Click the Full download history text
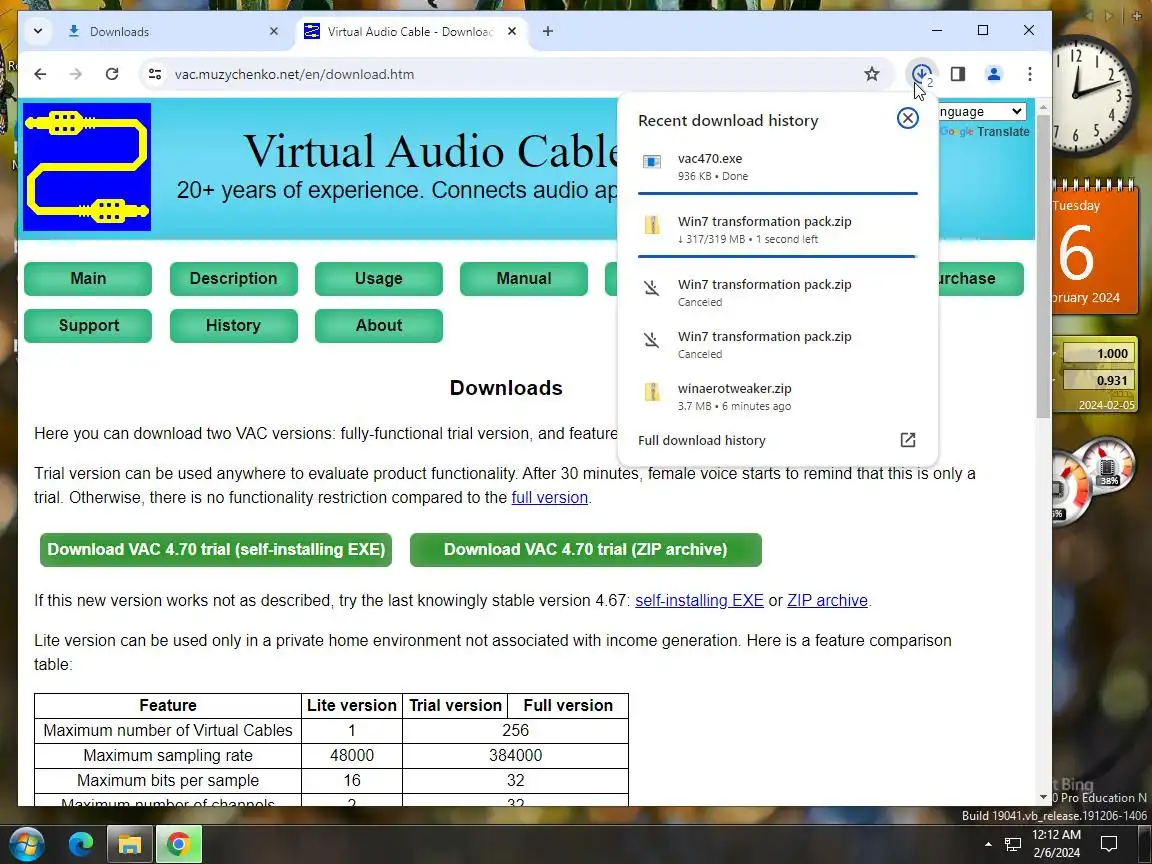1152x864 pixels. point(702,440)
